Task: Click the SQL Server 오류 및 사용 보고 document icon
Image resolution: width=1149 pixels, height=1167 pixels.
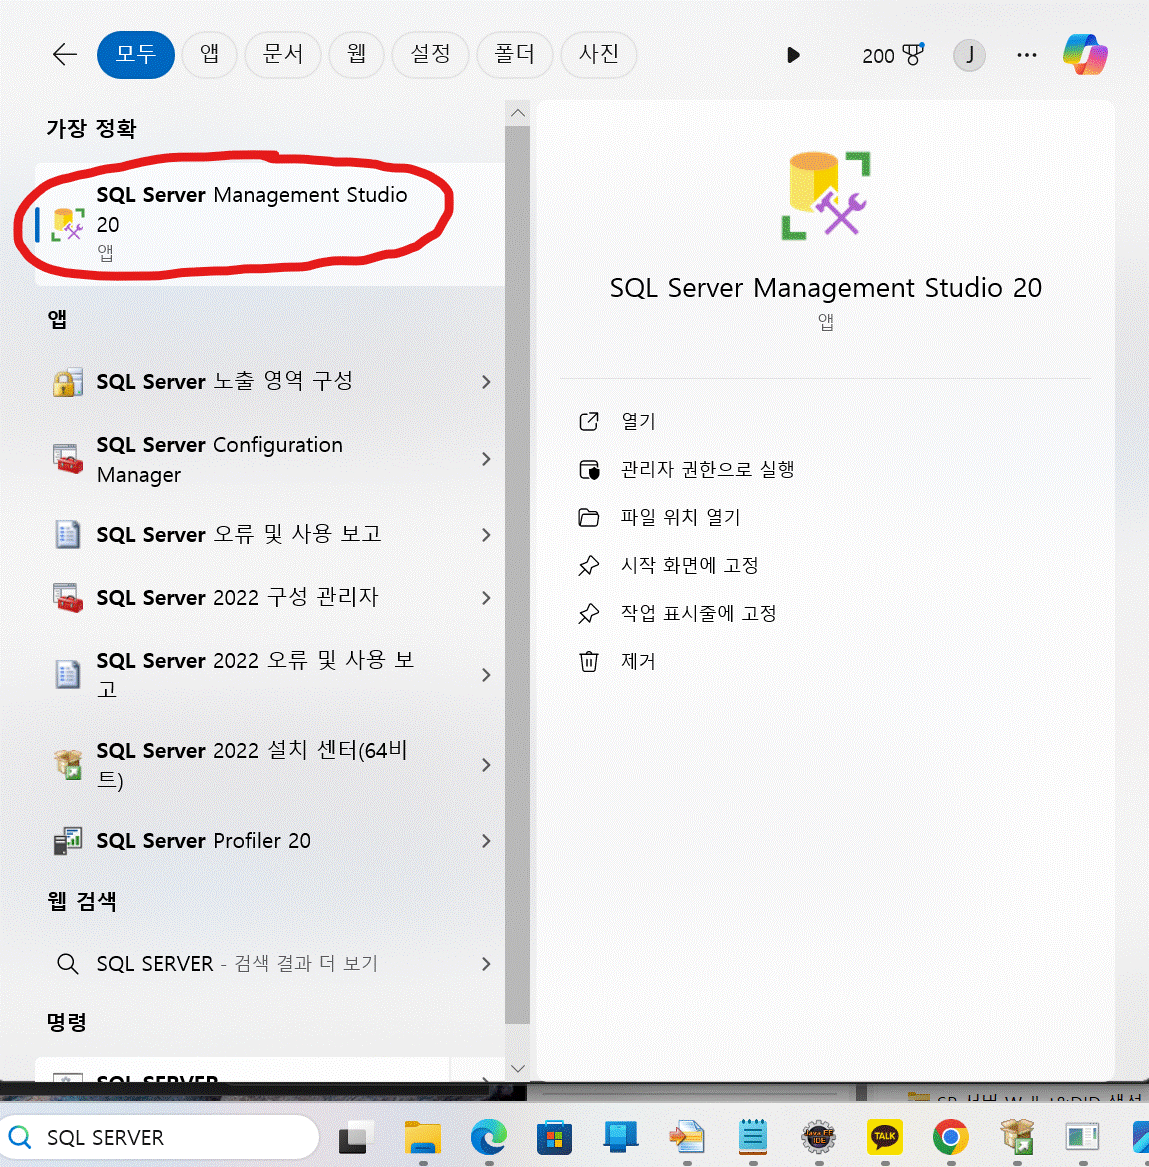Action: [68, 534]
